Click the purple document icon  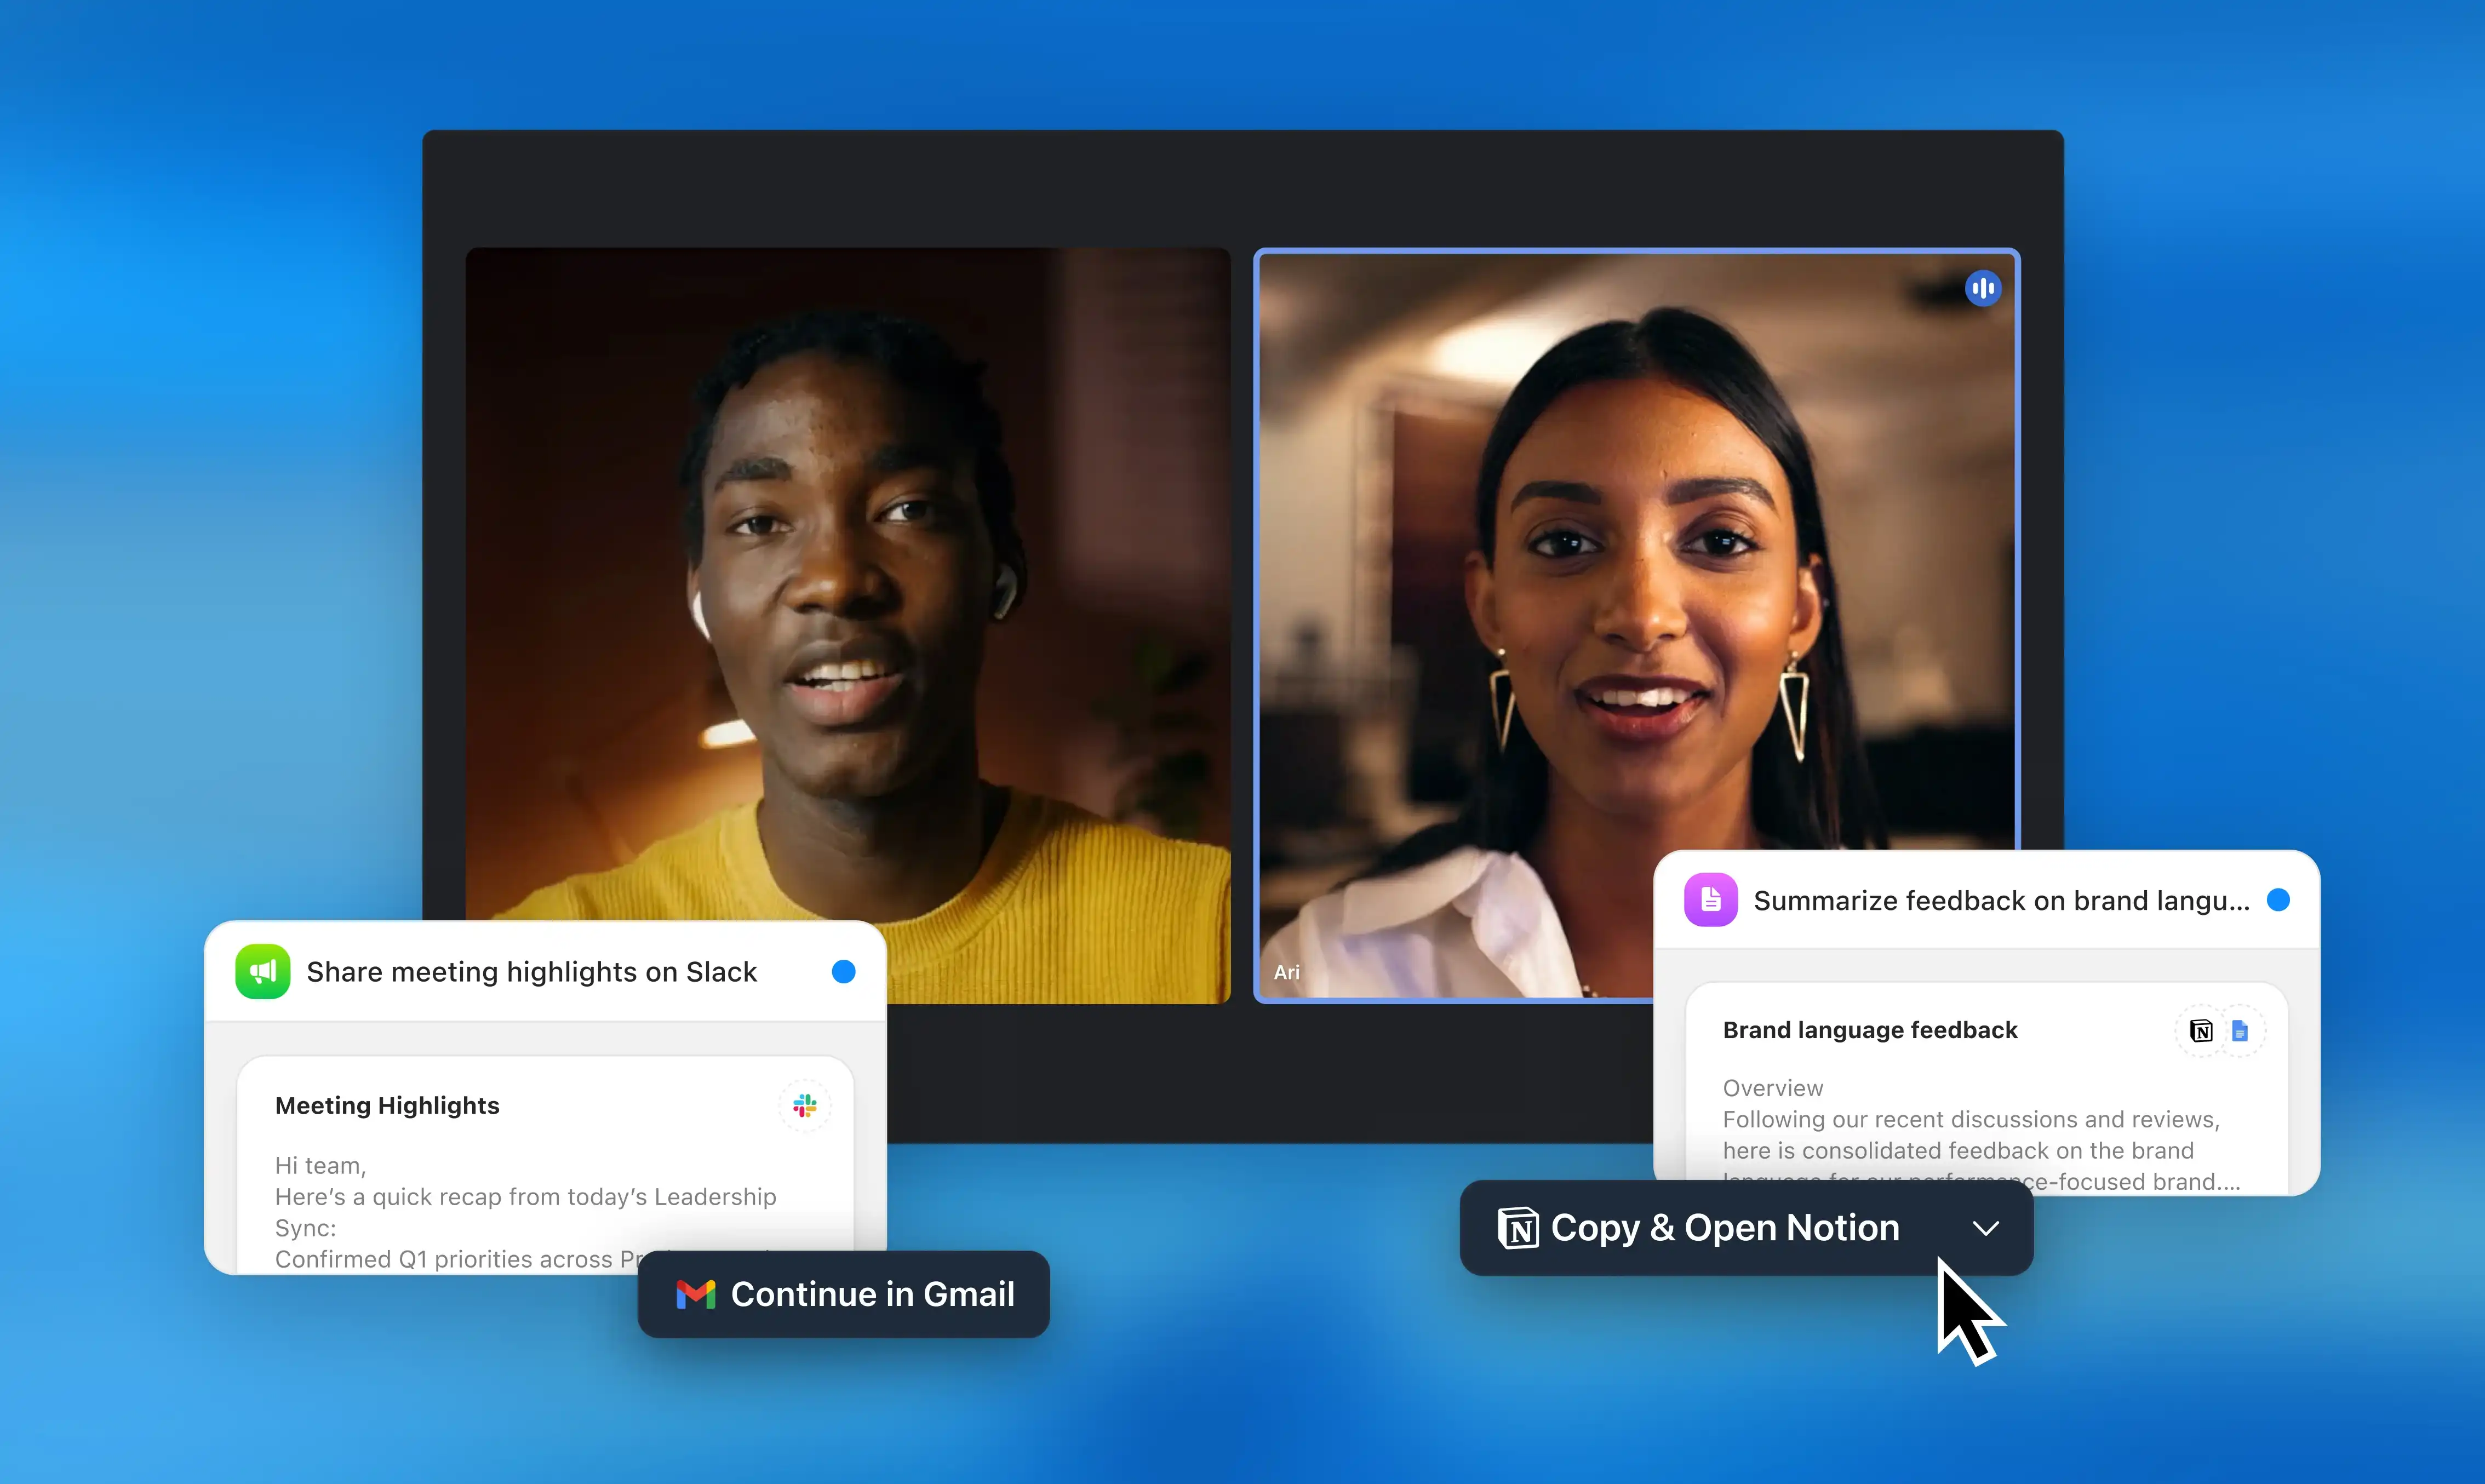(1710, 900)
